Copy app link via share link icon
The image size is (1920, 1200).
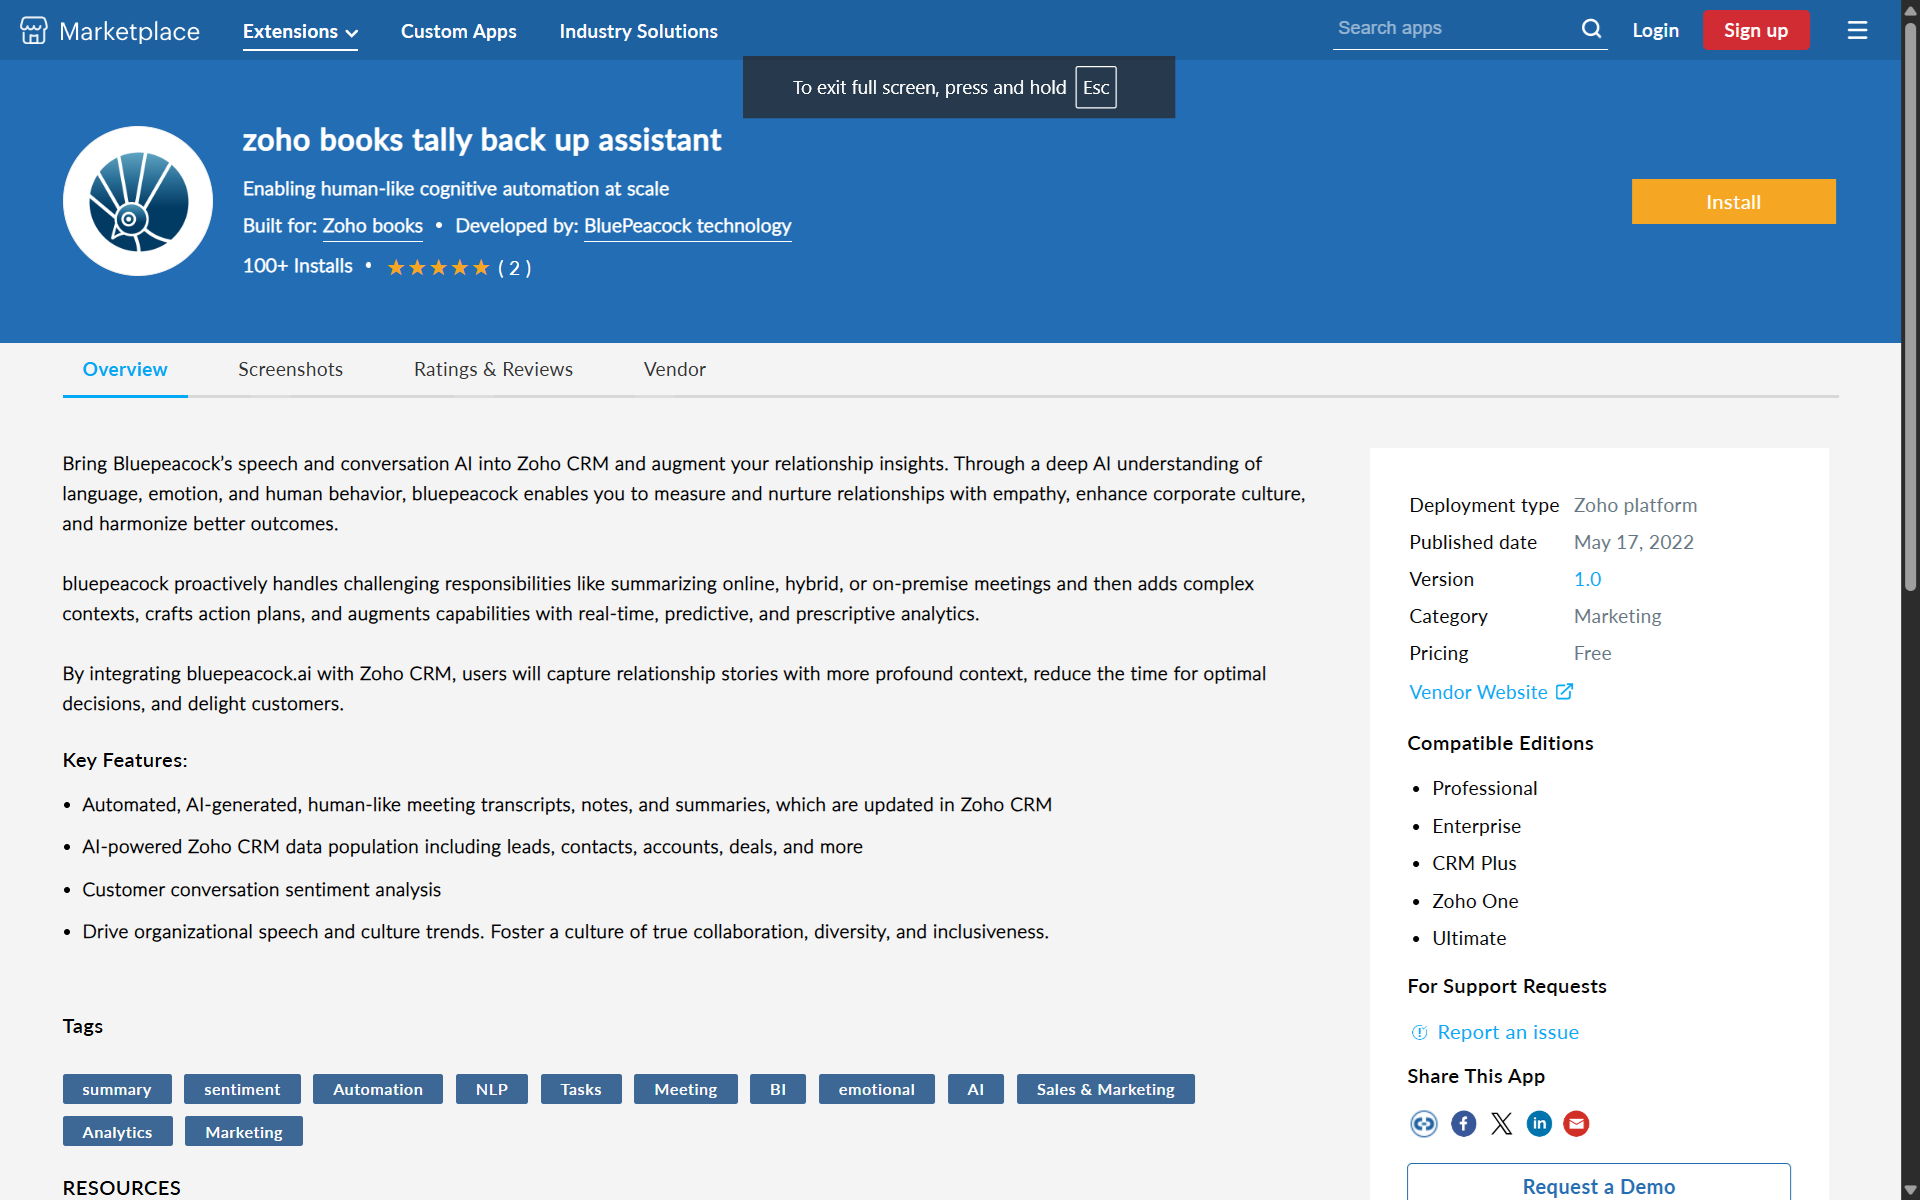(x=1424, y=1123)
